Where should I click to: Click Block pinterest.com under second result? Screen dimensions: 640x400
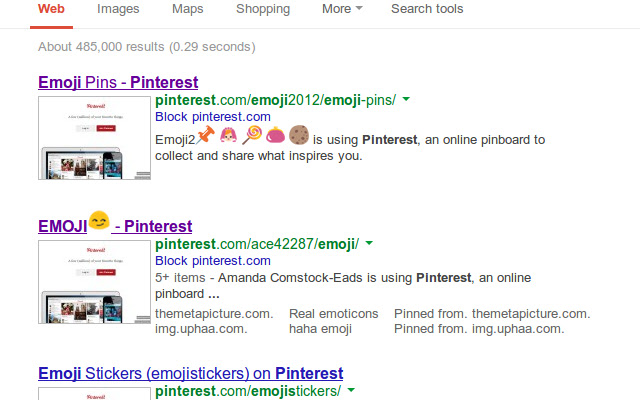(213, 261)
